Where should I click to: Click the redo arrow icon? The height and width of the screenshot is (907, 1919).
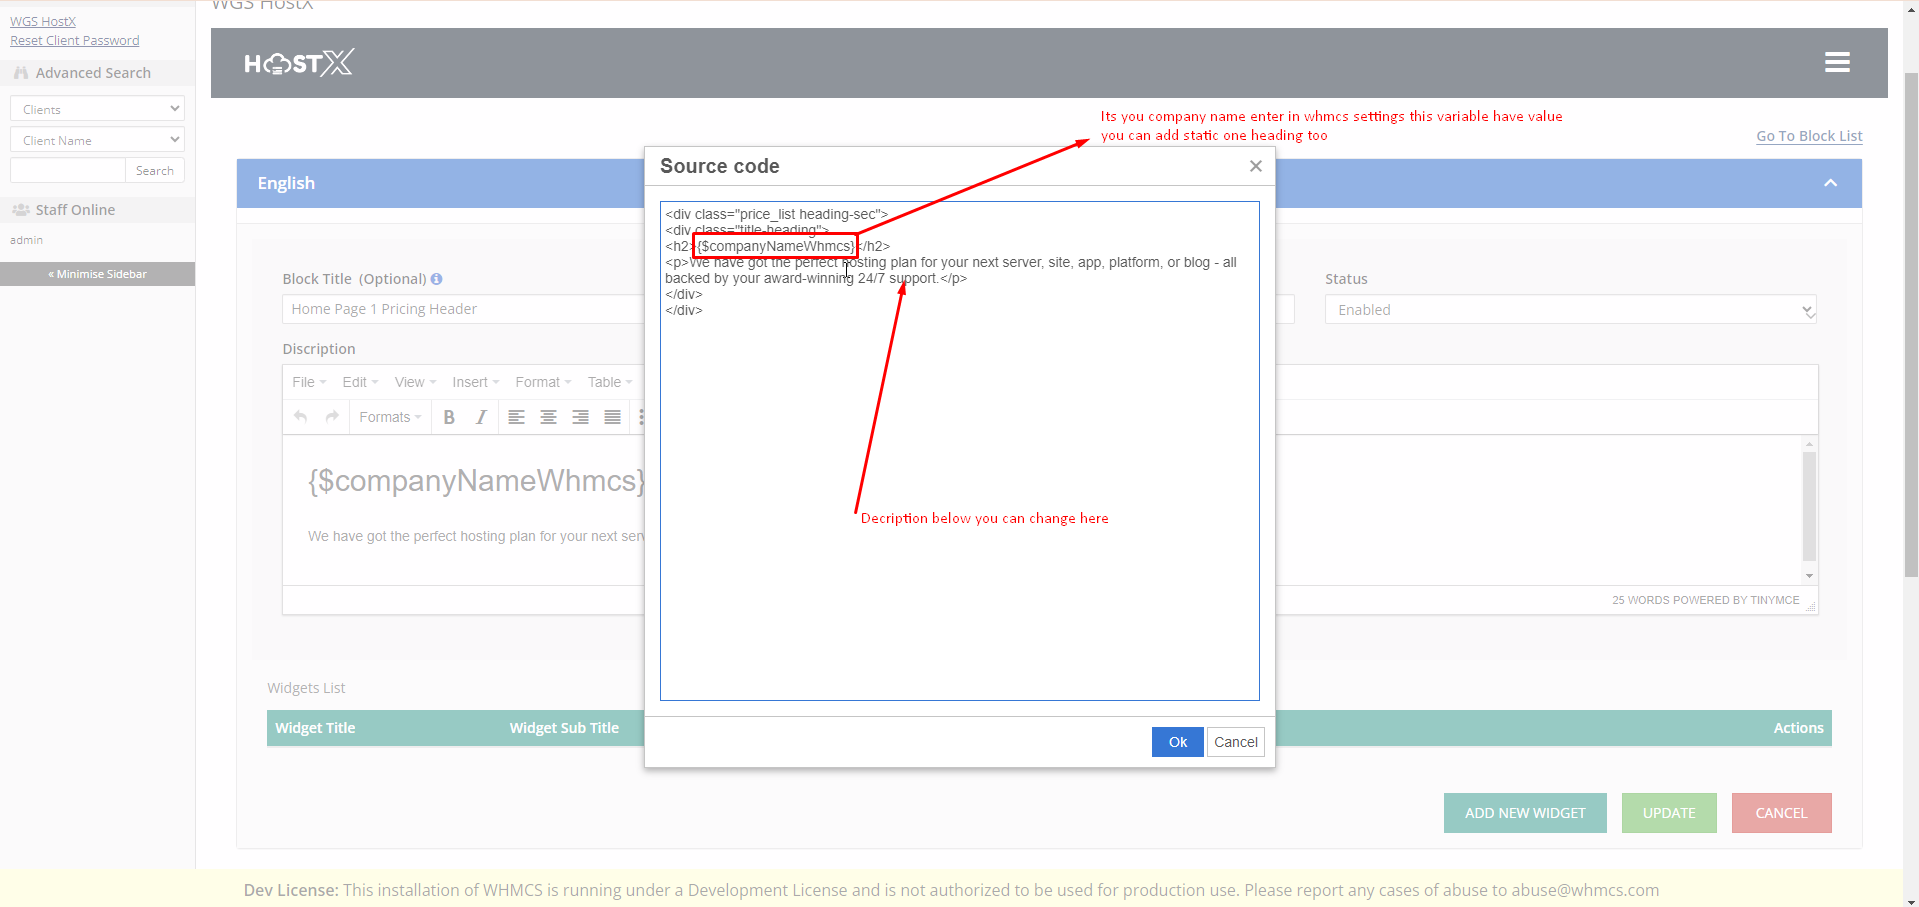coord(332,417)
